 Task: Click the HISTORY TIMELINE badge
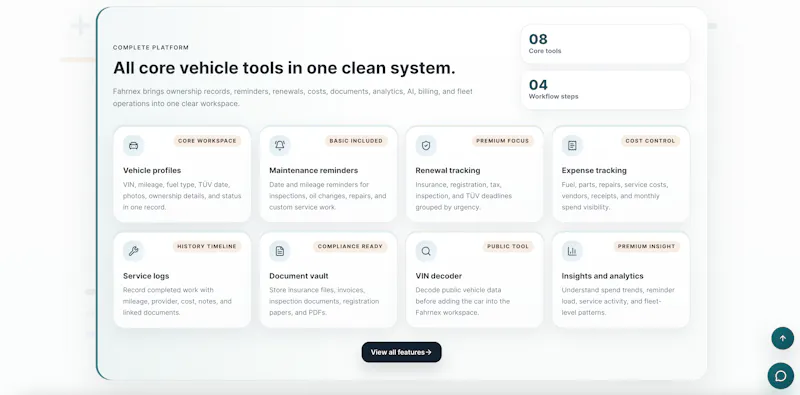tap(207, 246)
